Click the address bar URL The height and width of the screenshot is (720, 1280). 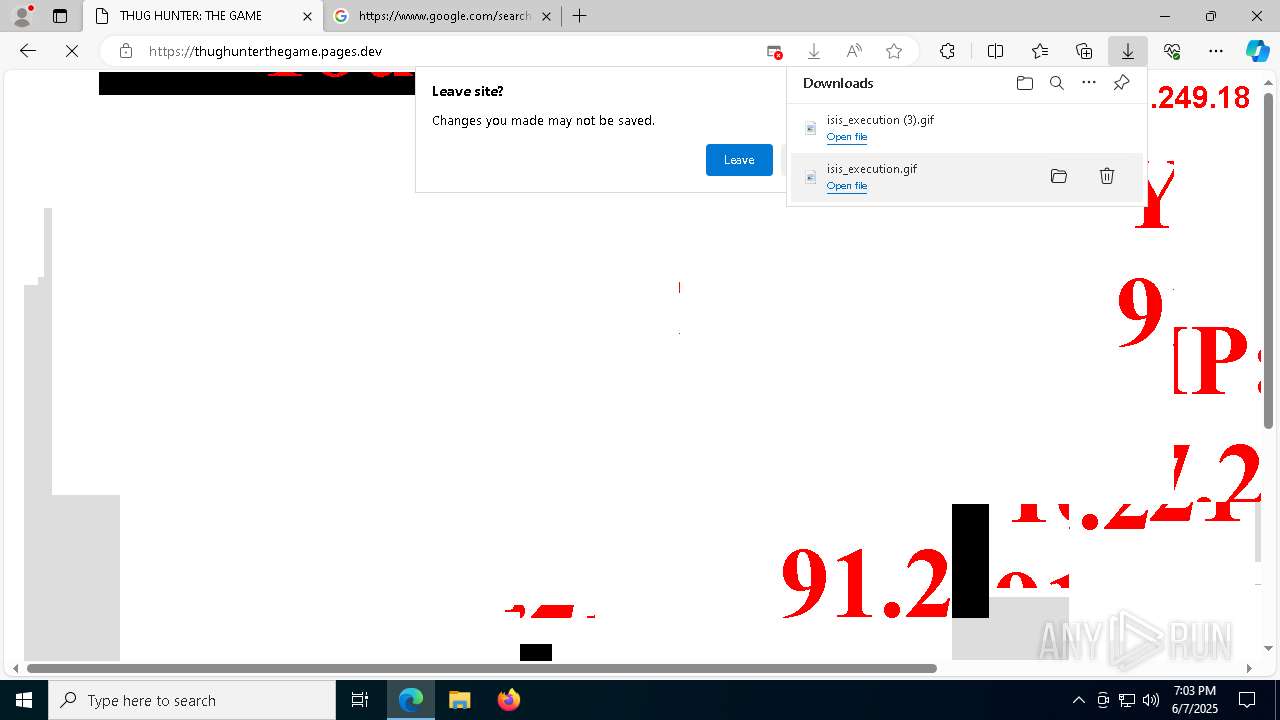pyautogui.click(x=265, y=51)
